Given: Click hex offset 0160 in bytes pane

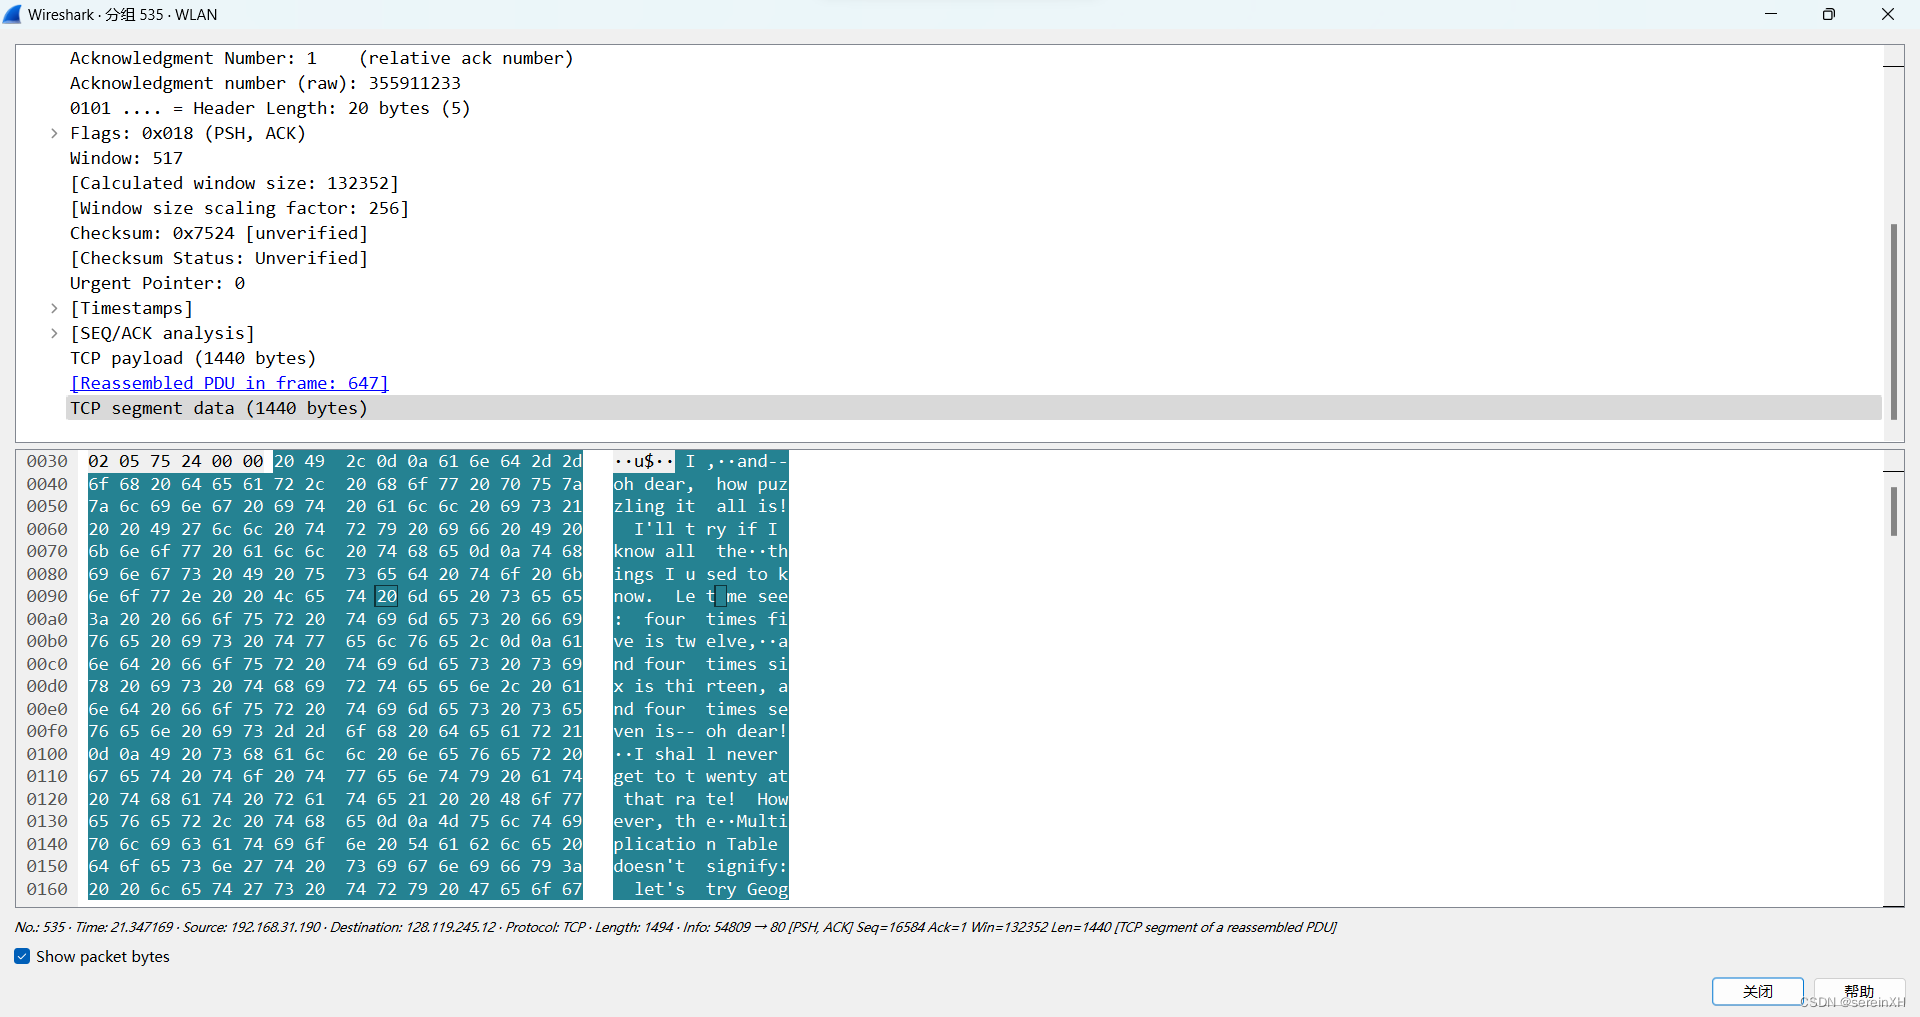Looking at the screenshot, I should [47, 889].
